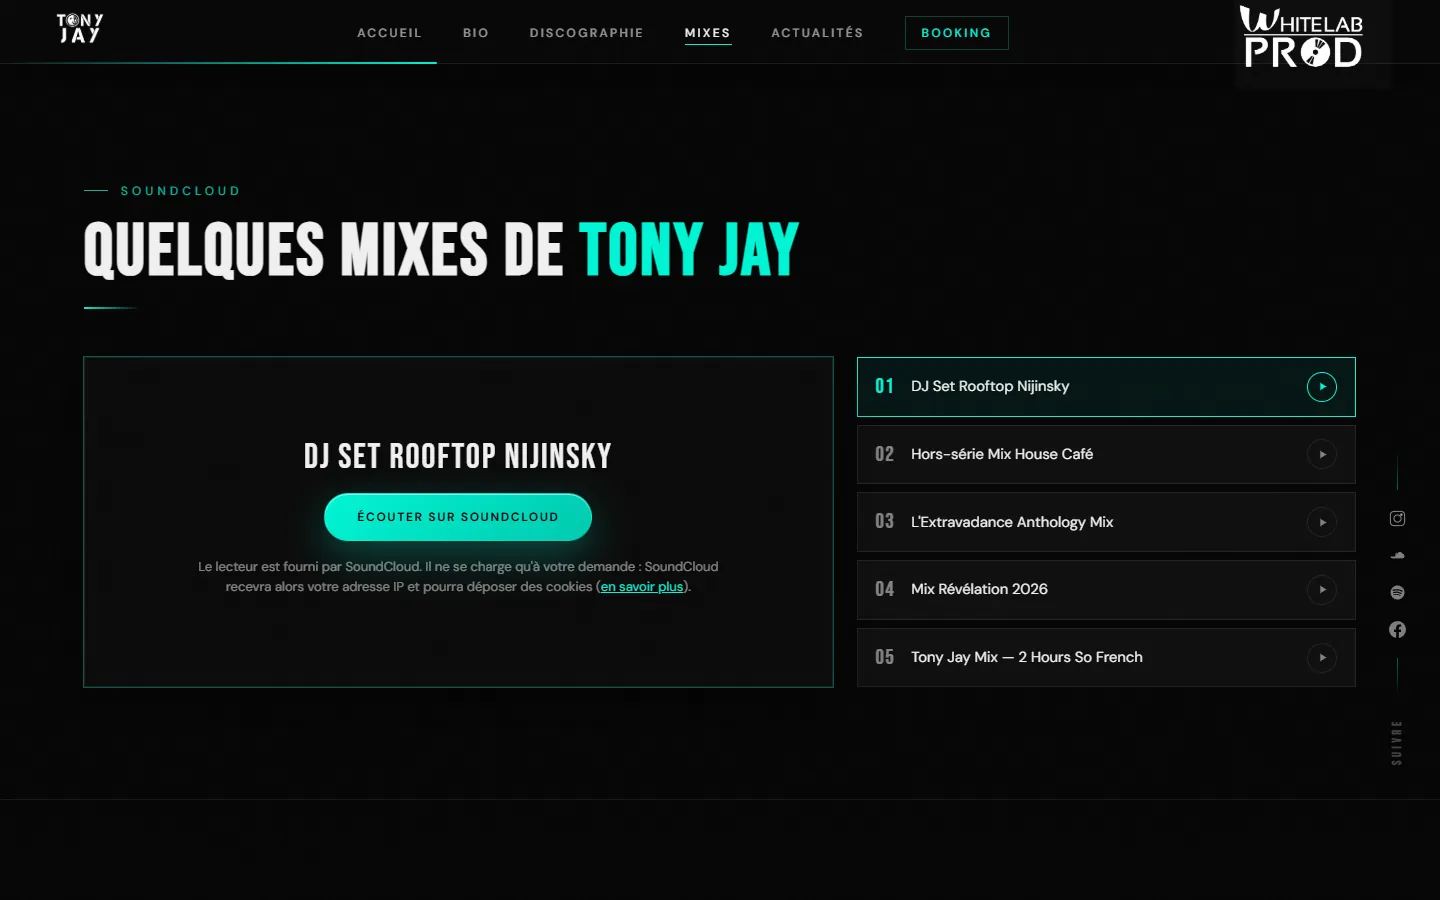Play Mix Révélation 2026
1440x900 pixels.
tap(1322, 590)
